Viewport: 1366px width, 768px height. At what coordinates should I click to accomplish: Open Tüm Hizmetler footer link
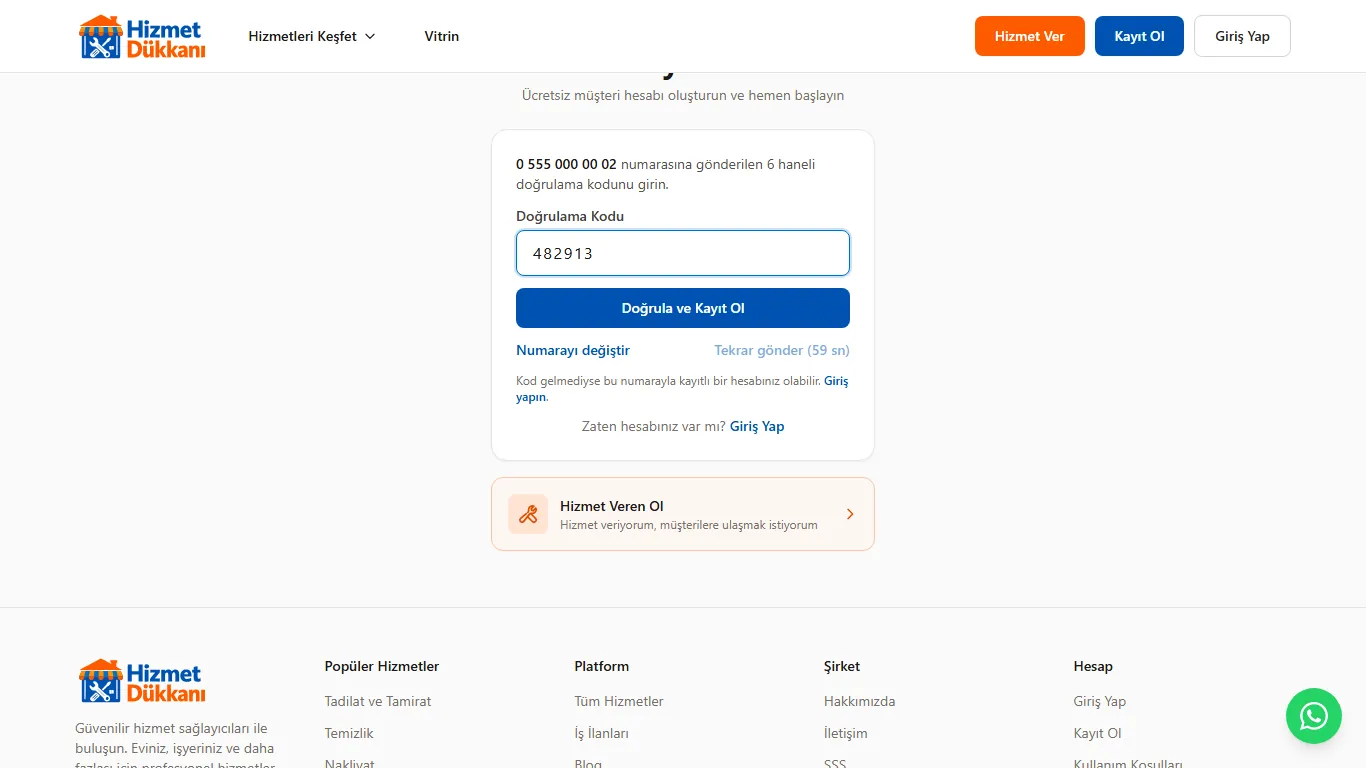pos(619,701)
